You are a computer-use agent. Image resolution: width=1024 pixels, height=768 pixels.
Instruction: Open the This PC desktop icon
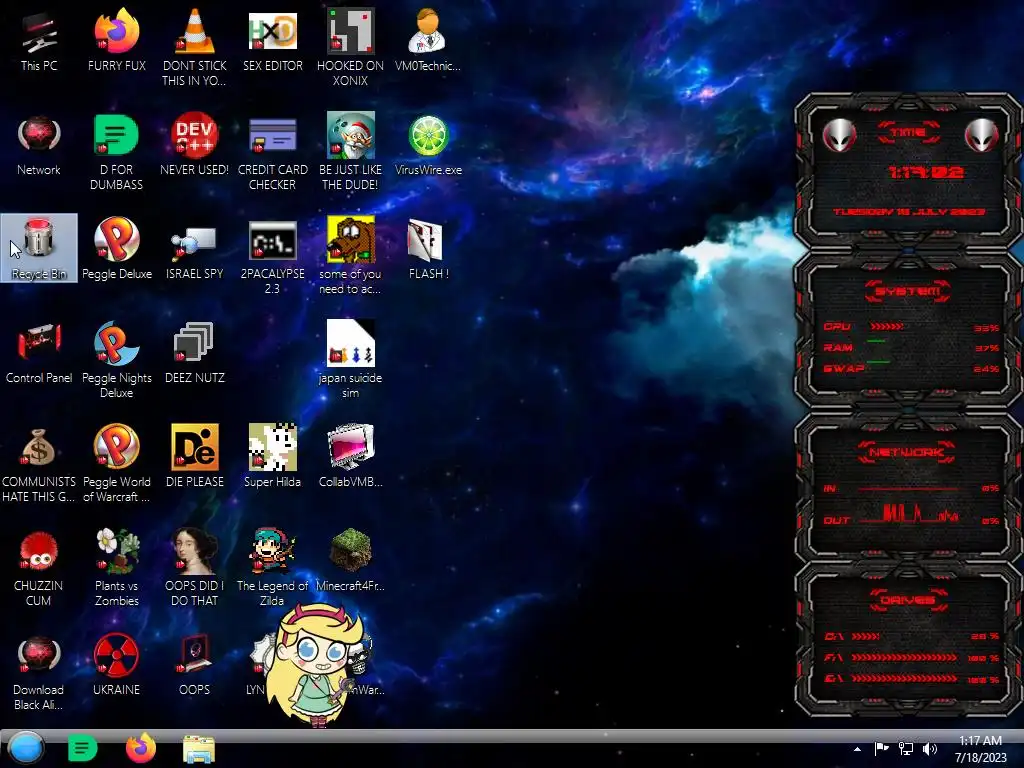tap(39, 40)
